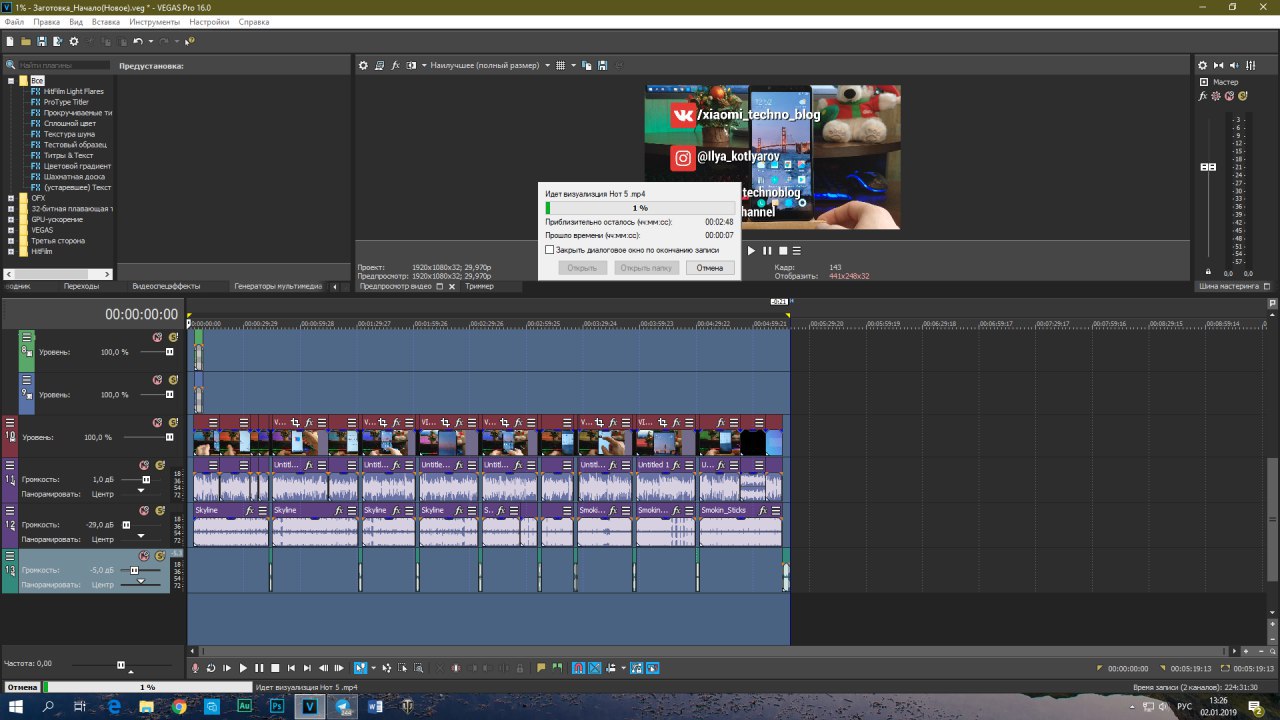Switch to Генераторы мультимедиа tab

click(x=278, y=286)
